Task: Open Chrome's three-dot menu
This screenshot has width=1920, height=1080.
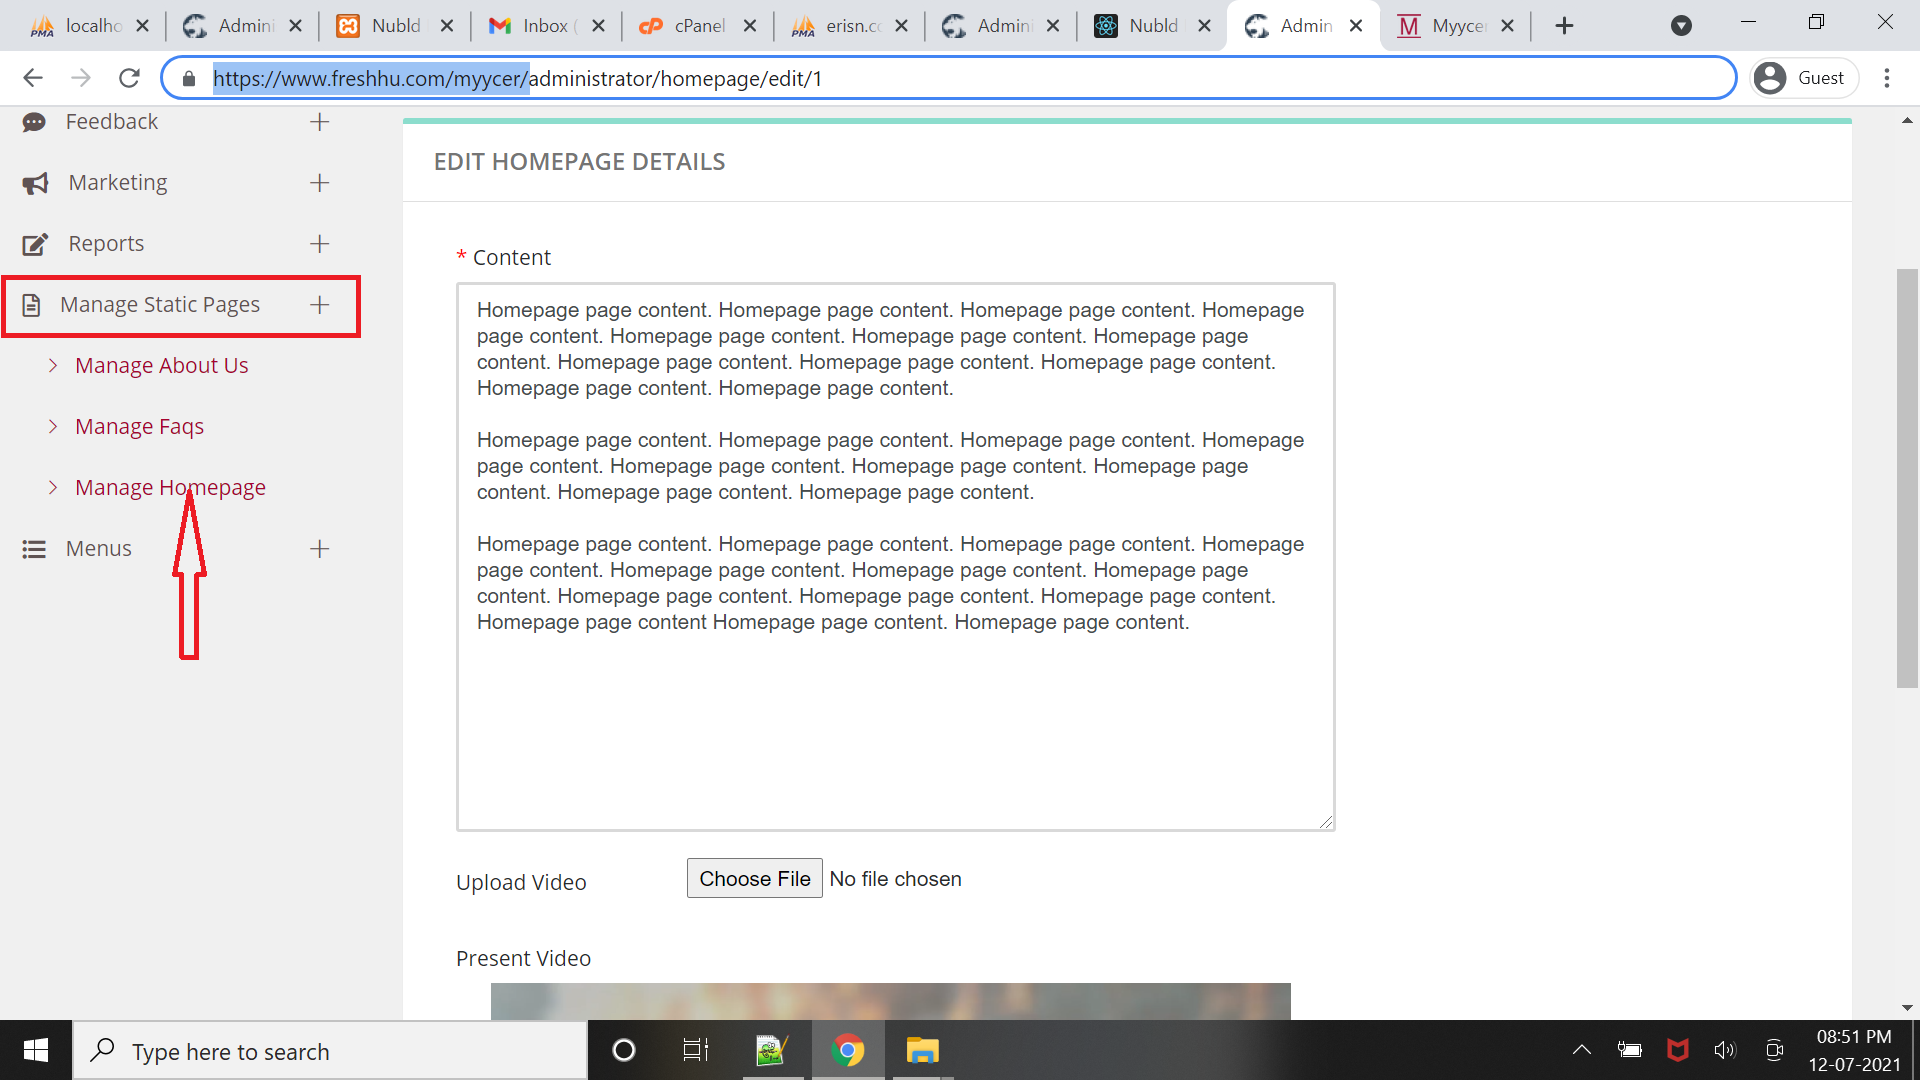Action: coord(1887,78)
